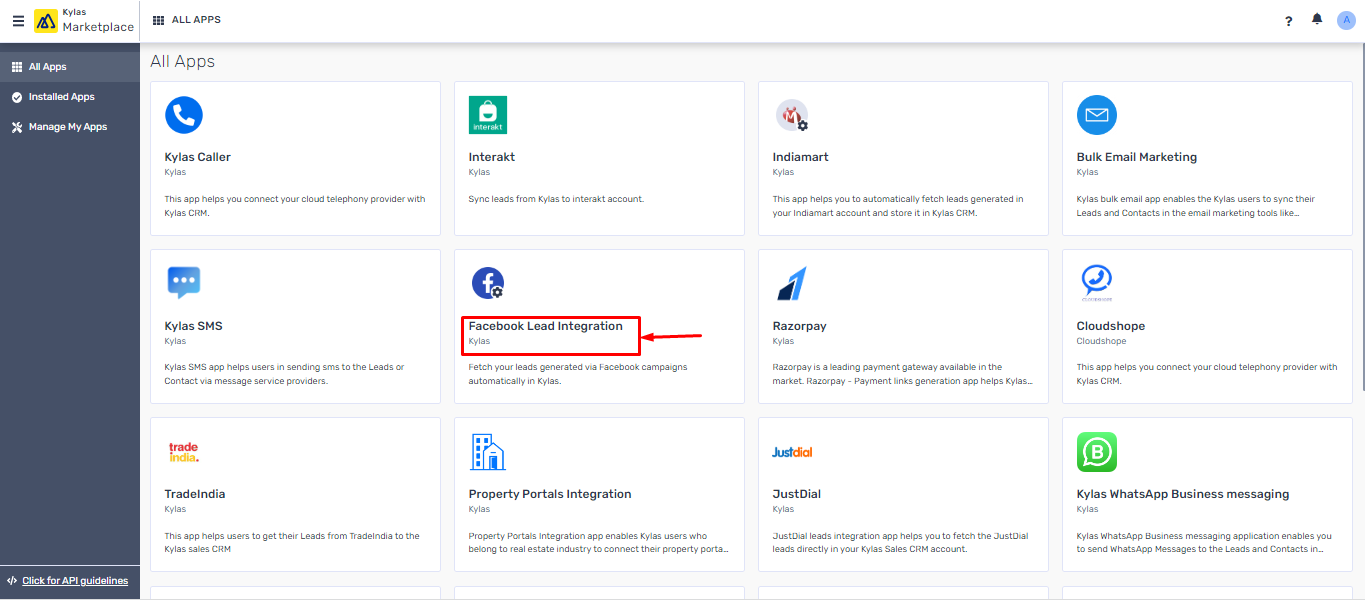The height and width of the screenshot is (600, 1365).
Task: Open Facebook Lead Integration app title
Action: pyautogui.click(x=546, y=326)
